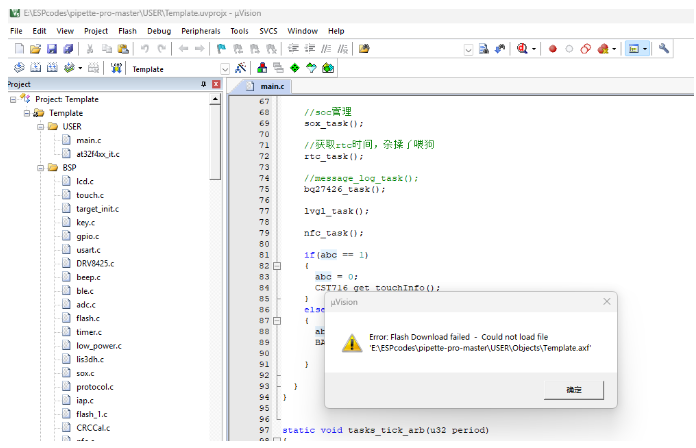Open batch build dropdown arrow
This screenshot has height=448, width=696.
point(80,68)
